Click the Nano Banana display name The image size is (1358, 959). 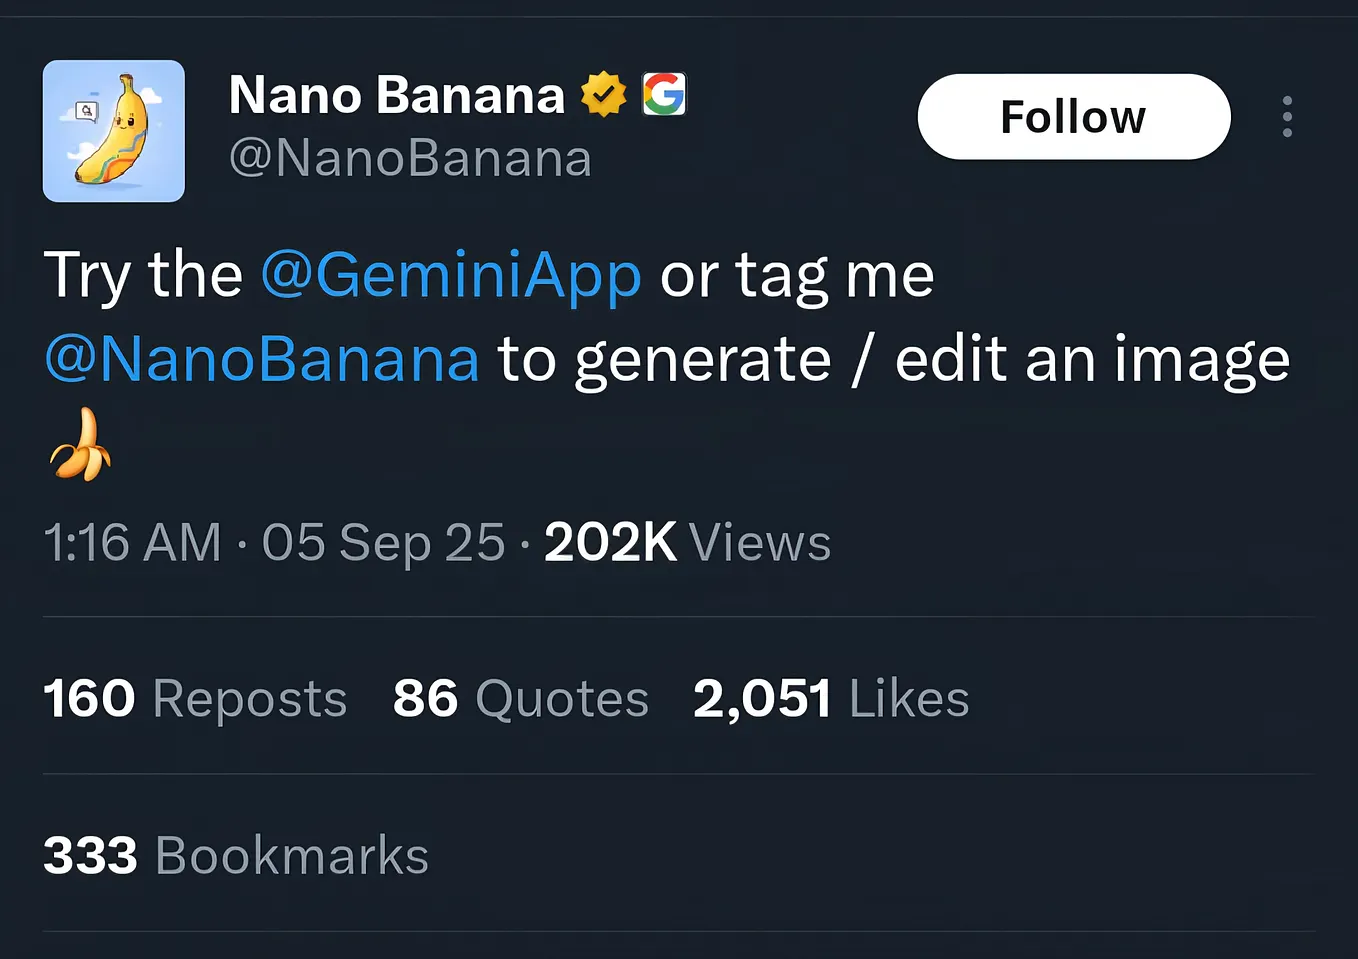click(395, 93)
